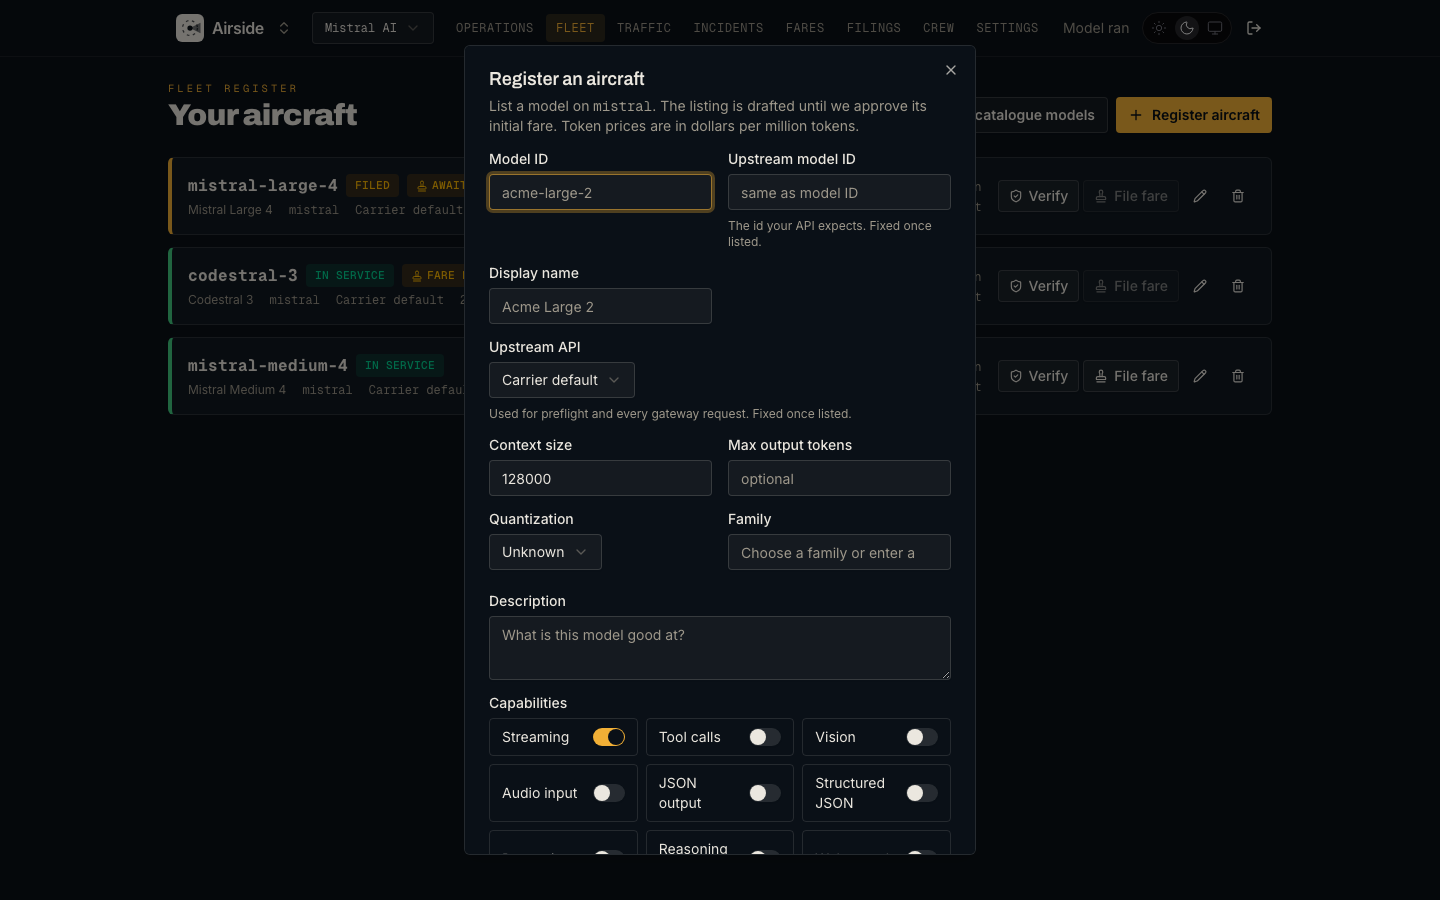The height and width of the screenshot is (900, 1440).
Task: Click the stamp icon in mistral-medium-4 File fare
Action: click(1101, 376)
